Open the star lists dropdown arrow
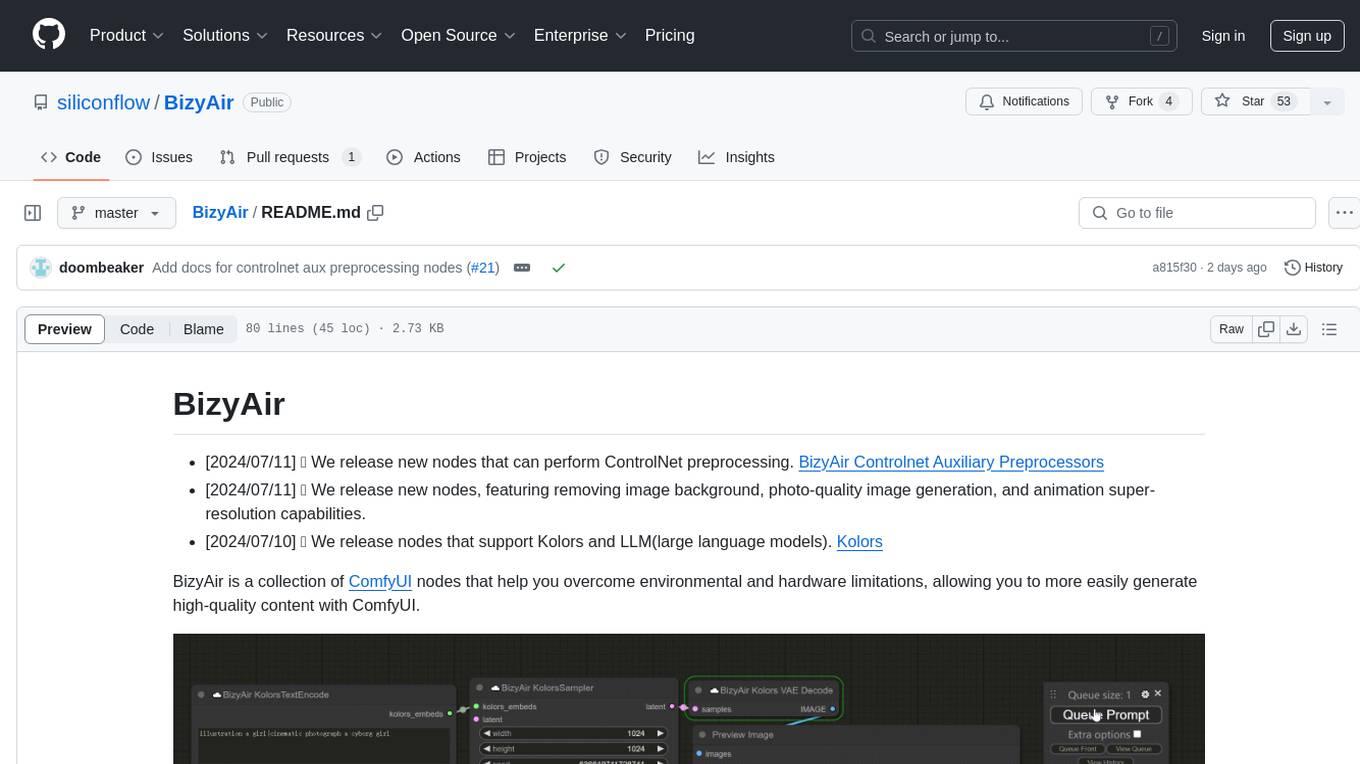1360x764 pixels. click(1327, 102)
